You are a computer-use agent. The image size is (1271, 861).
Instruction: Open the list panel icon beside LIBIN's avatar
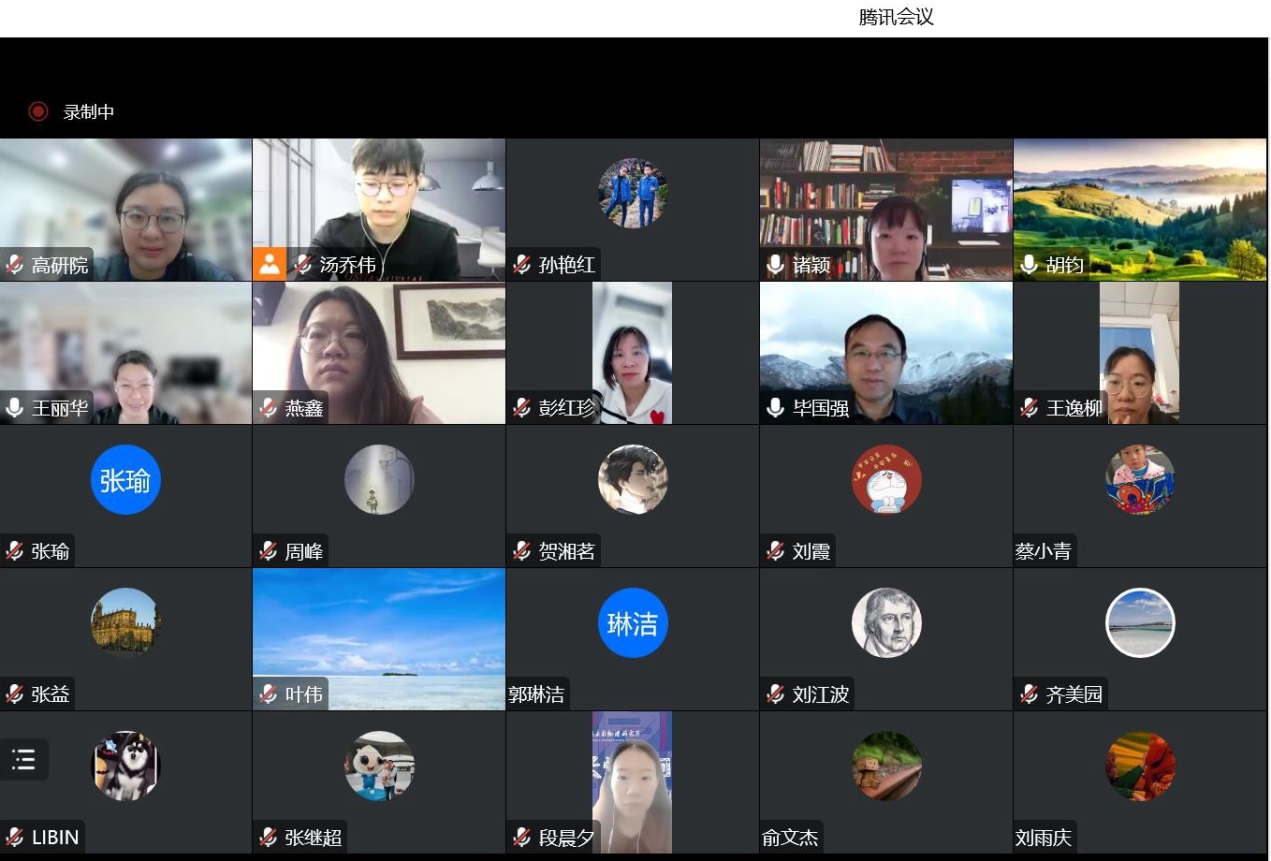pyautogui.click(x=23, y=759)
